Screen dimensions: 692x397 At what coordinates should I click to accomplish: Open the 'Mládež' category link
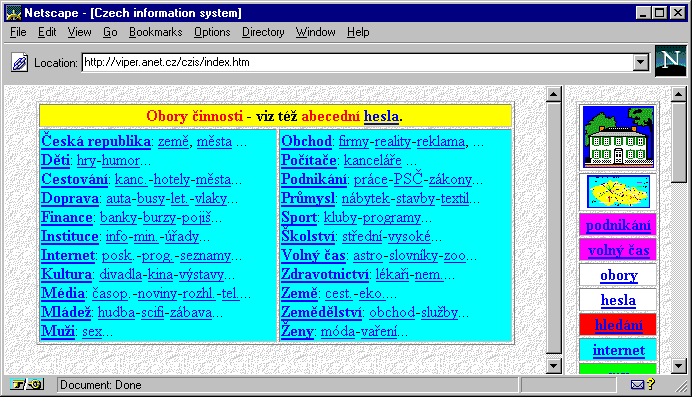[66, 312]
